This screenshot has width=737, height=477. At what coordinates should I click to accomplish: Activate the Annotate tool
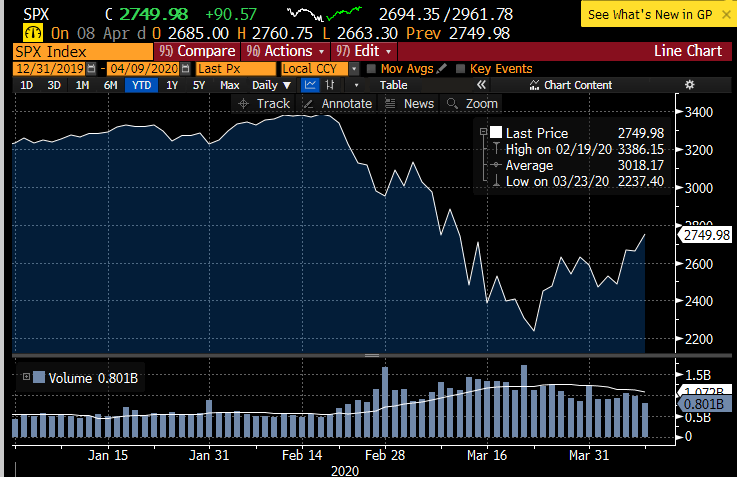337,103
